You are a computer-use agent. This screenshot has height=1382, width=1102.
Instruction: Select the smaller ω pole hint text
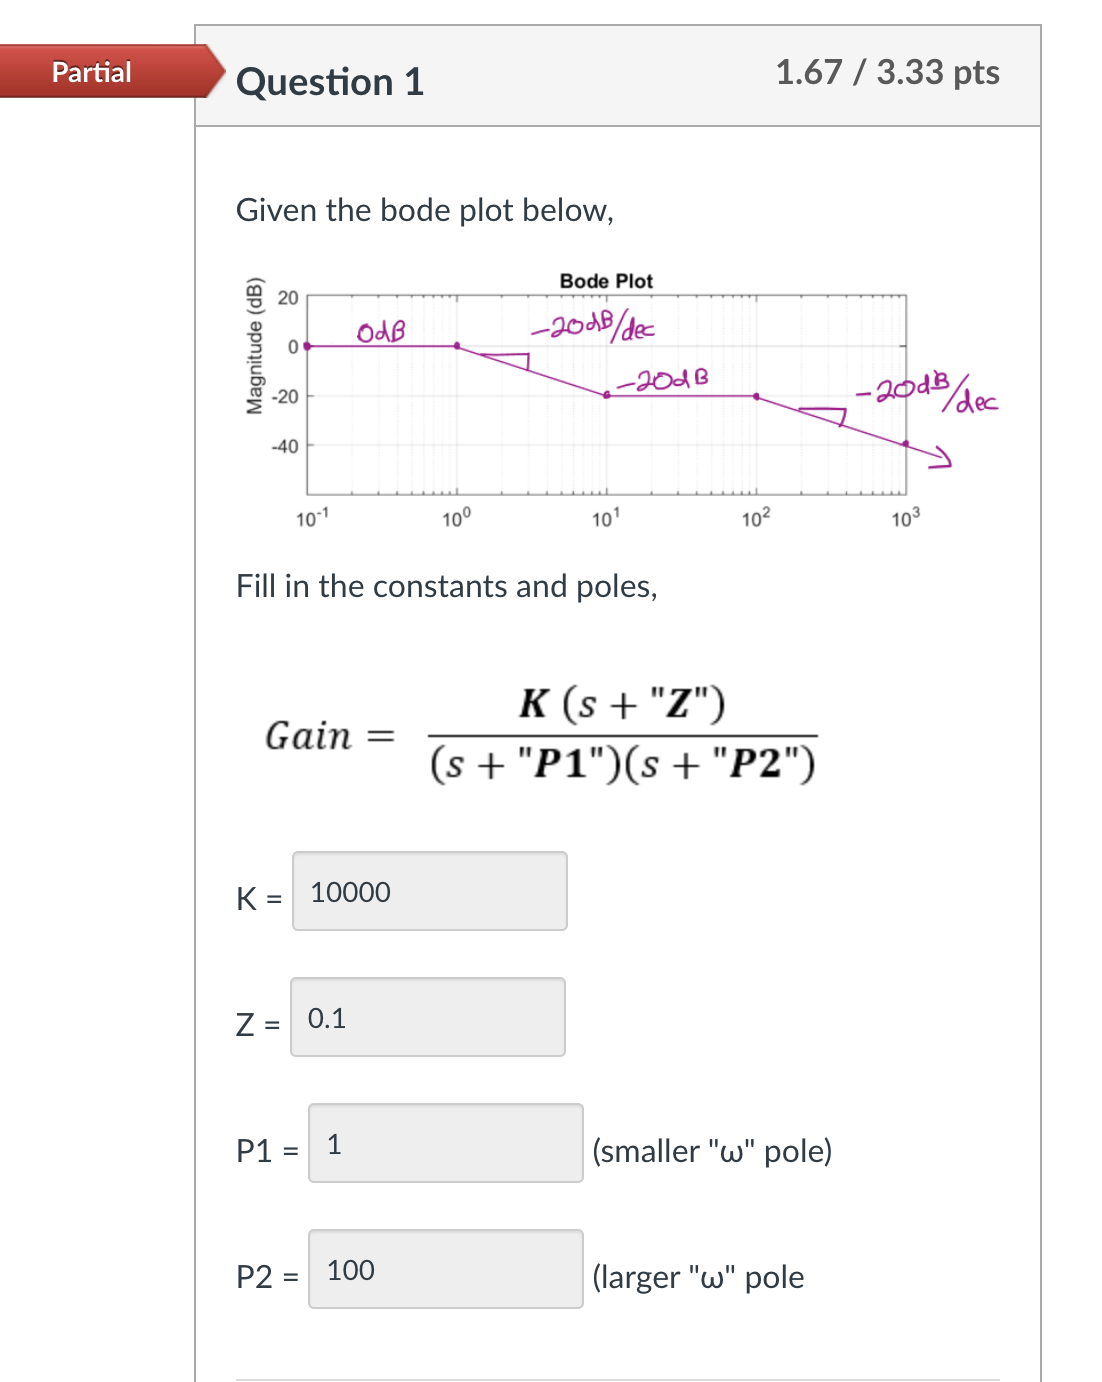713,1151
